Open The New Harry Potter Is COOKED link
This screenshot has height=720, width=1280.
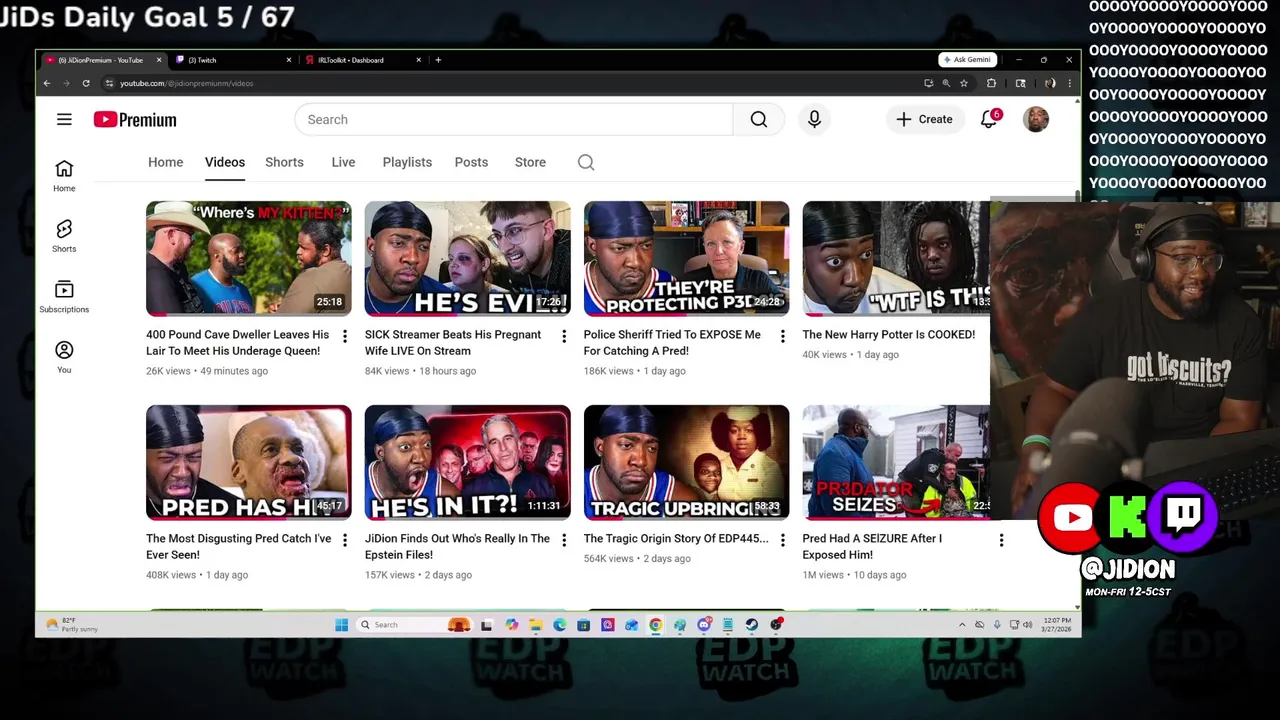coord(889,335)
